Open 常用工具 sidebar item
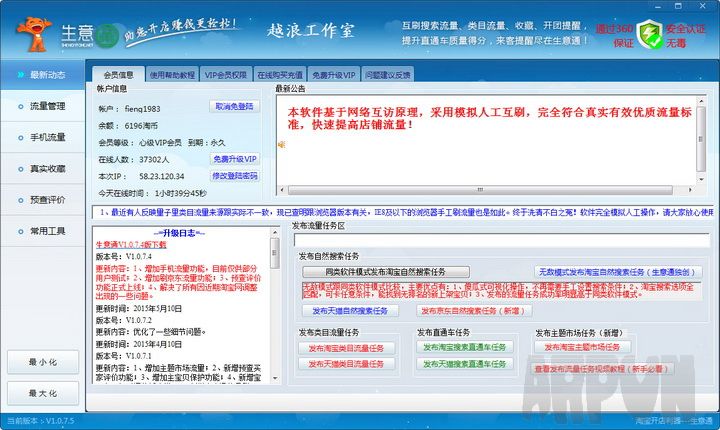Viewport: 720px width, 430px height. pyautogui.click(x=42, y=231)
